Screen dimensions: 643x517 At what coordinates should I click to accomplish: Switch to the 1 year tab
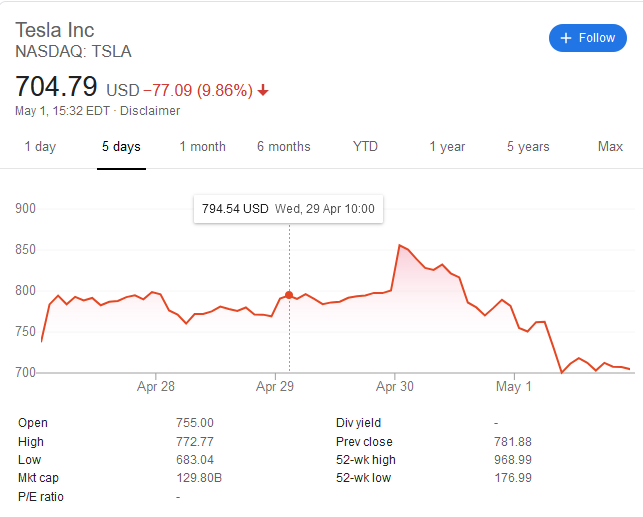coord(447,146)
